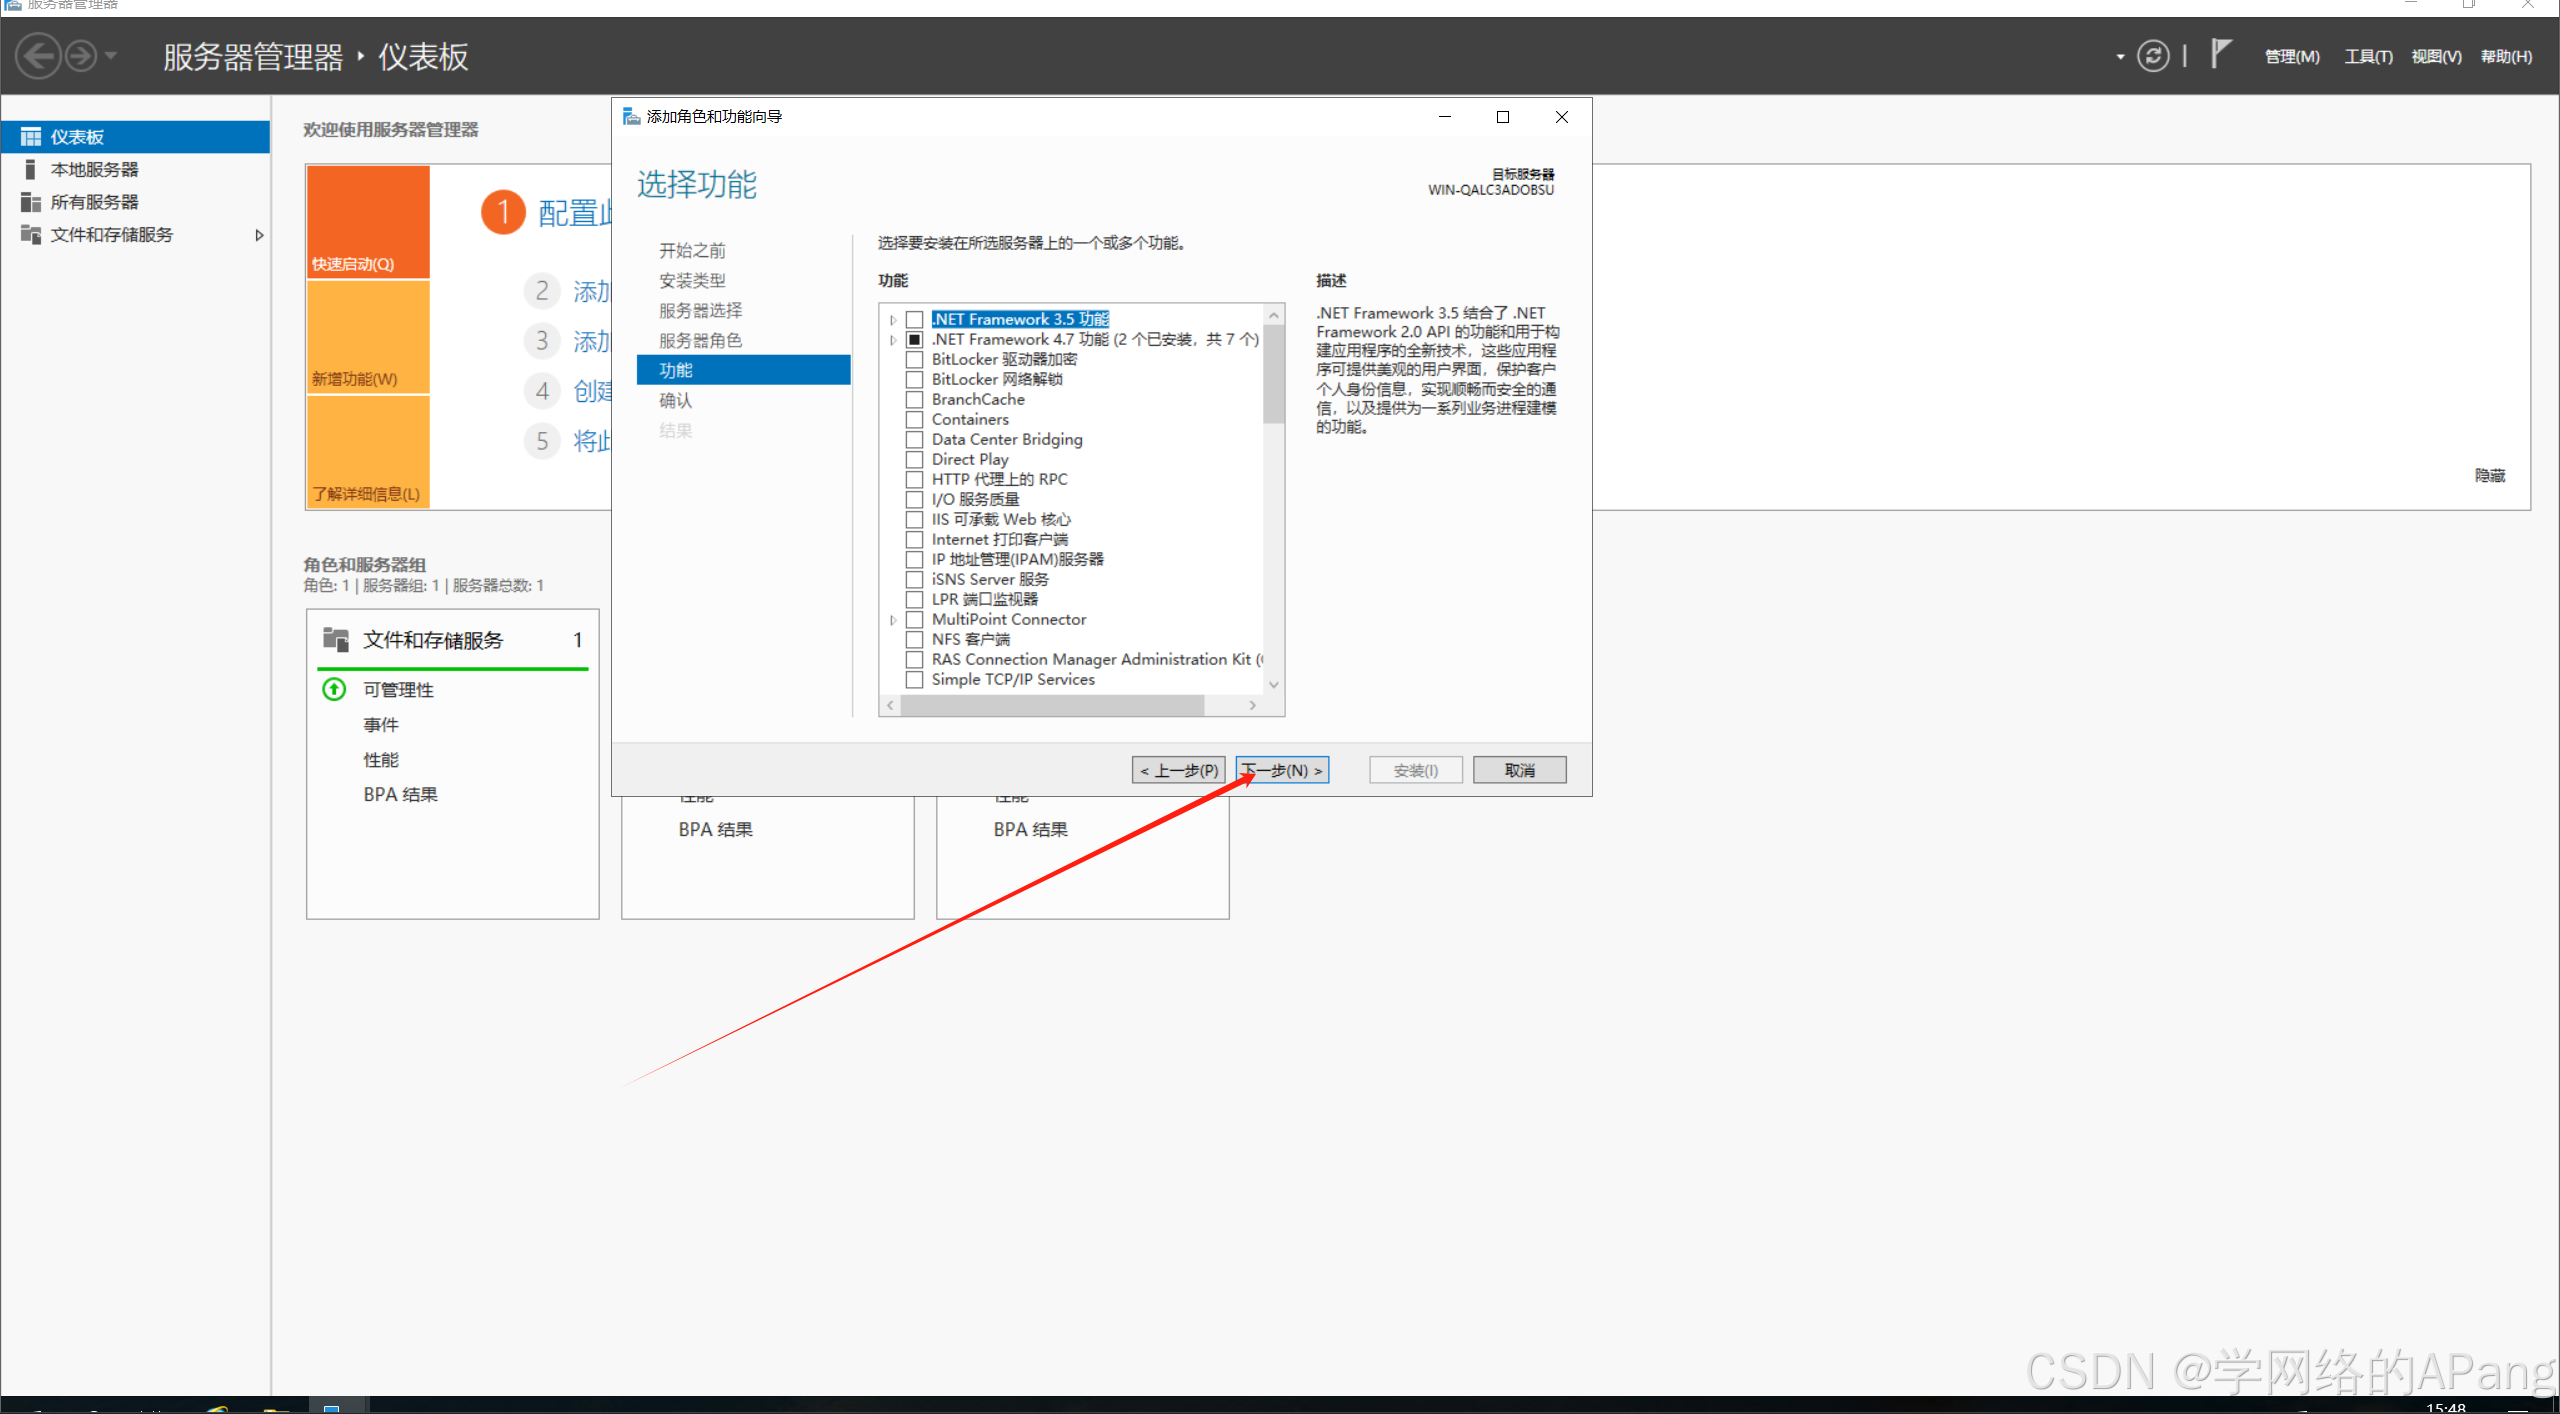Screen dimensions: 2560x1414
Task: Click the Local Server sidebar icon
Action: click(31, 170)
